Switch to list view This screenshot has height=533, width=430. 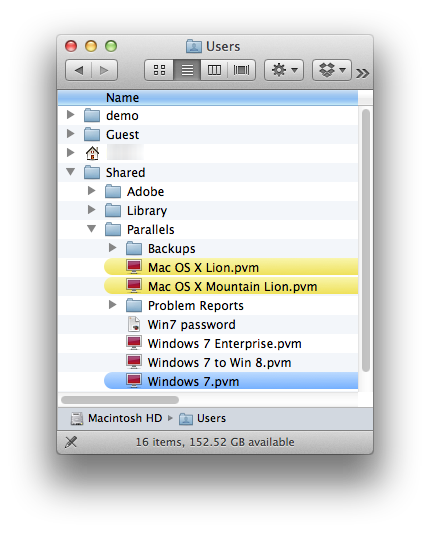click(187, 70)
